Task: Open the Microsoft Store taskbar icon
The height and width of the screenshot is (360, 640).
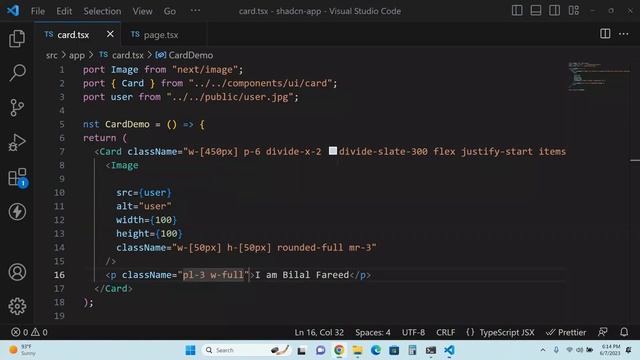Action: [394, 350]
